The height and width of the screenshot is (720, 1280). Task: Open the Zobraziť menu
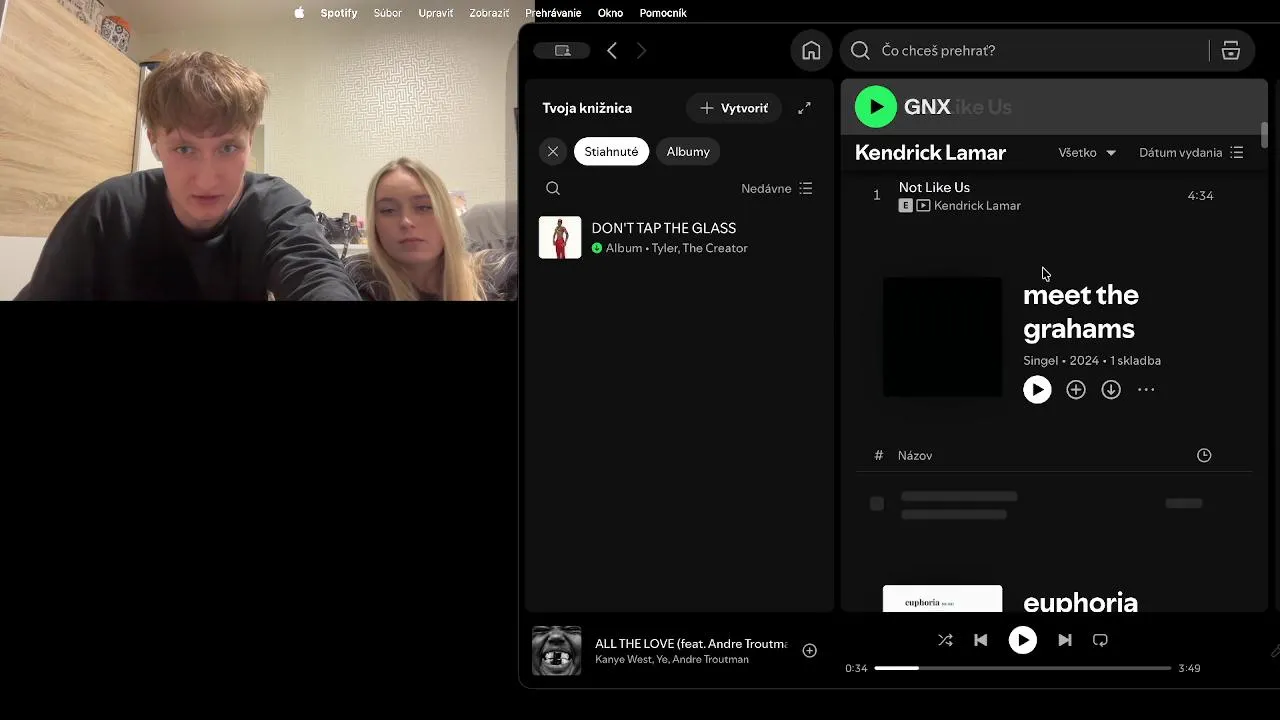pyautogui.click(x=489, y=13)
